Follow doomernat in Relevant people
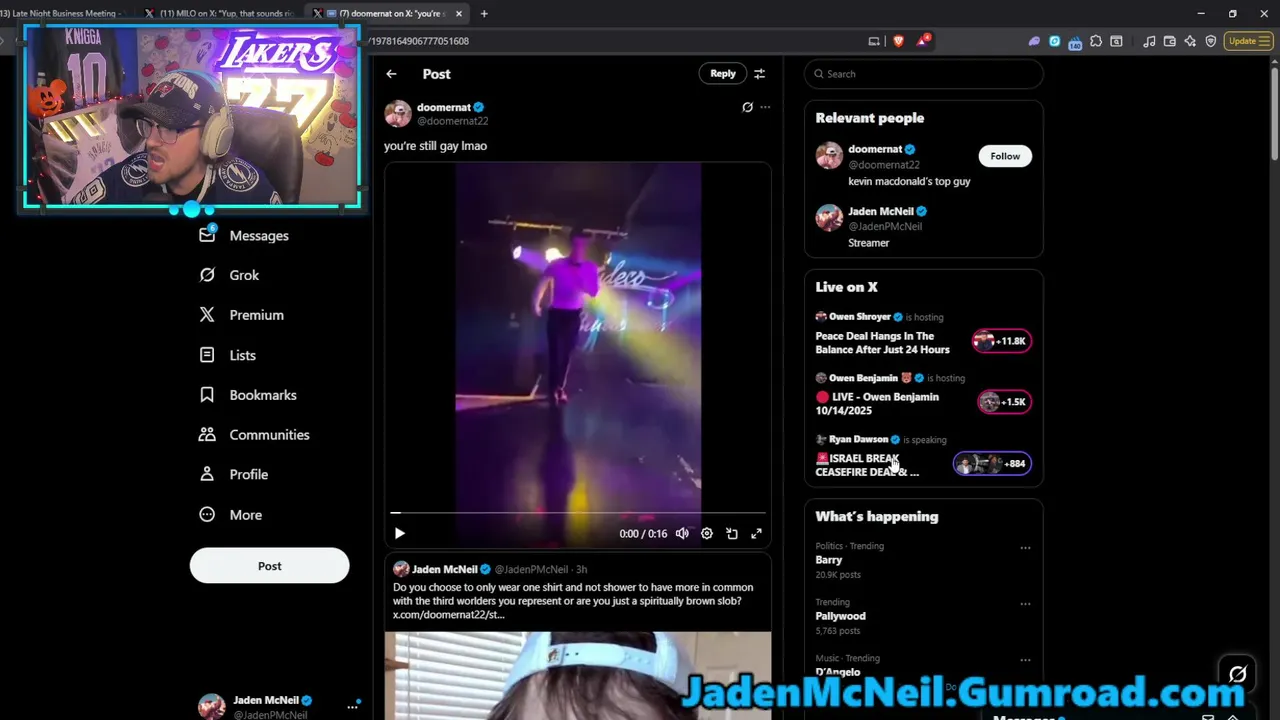The width and height of the screenshot is (1280, 720). point(1005,156)
